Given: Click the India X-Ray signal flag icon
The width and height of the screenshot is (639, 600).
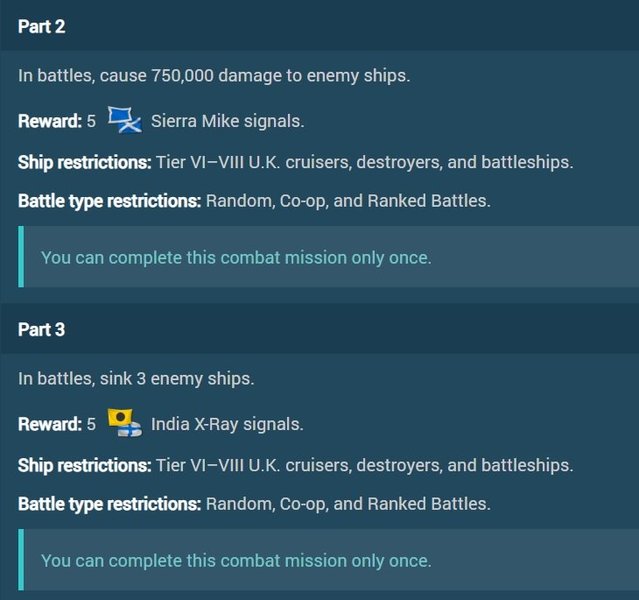Looking at the screenshot, I should 125,423.
